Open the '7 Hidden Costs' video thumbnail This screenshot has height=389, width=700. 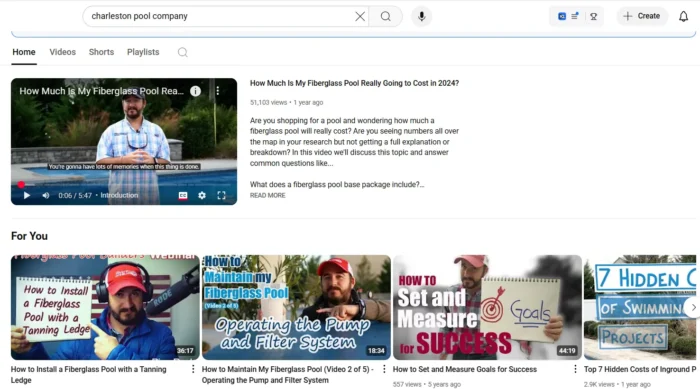640,307
